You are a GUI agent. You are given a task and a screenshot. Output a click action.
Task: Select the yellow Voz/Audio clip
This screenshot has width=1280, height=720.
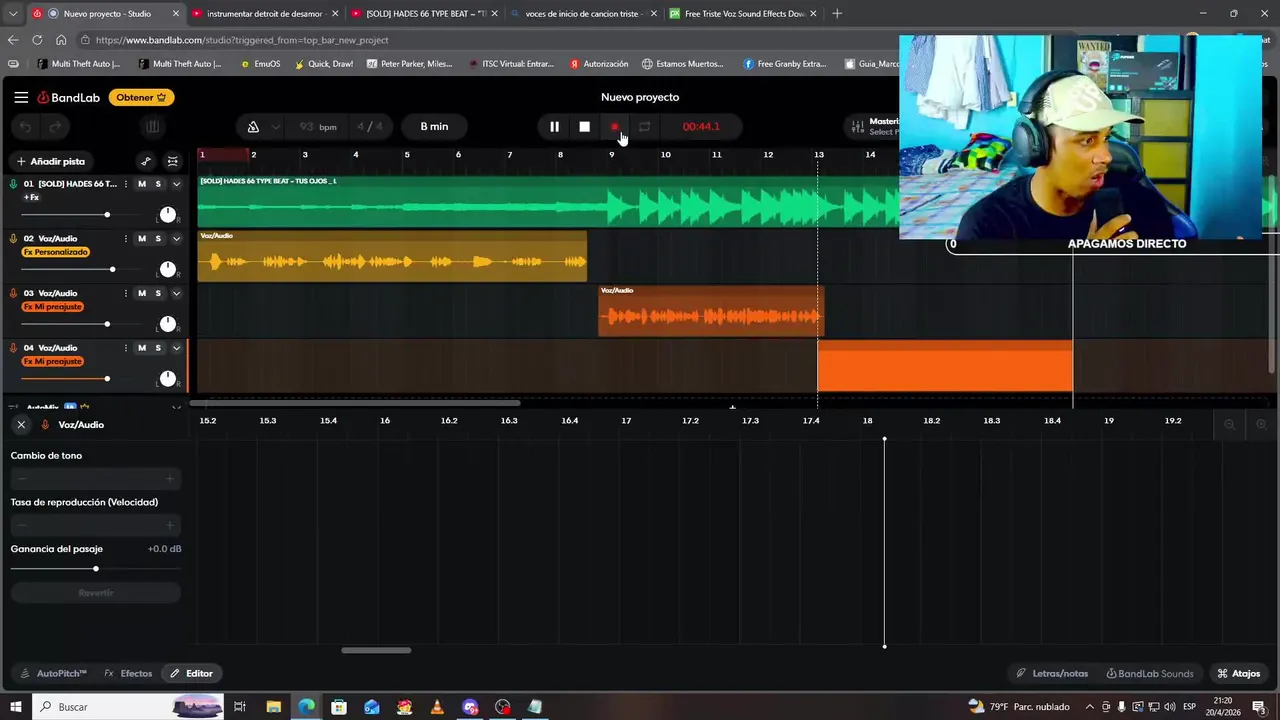coord(392,257)
